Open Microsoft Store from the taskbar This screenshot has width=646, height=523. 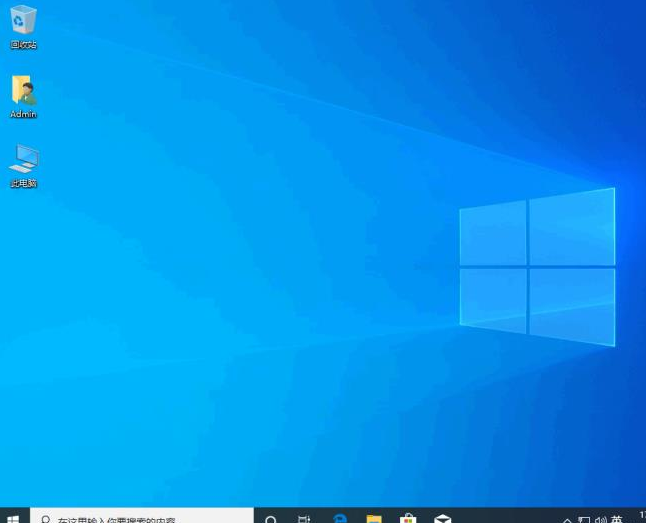point(408,518)
